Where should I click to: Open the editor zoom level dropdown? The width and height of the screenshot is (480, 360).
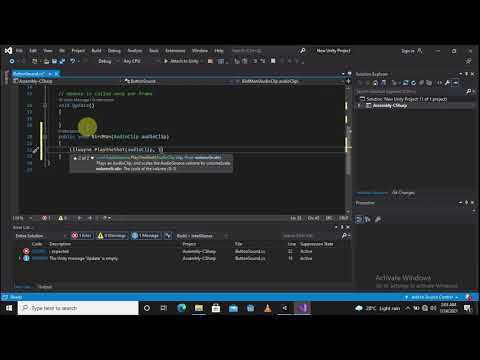[x=22, y=218]
